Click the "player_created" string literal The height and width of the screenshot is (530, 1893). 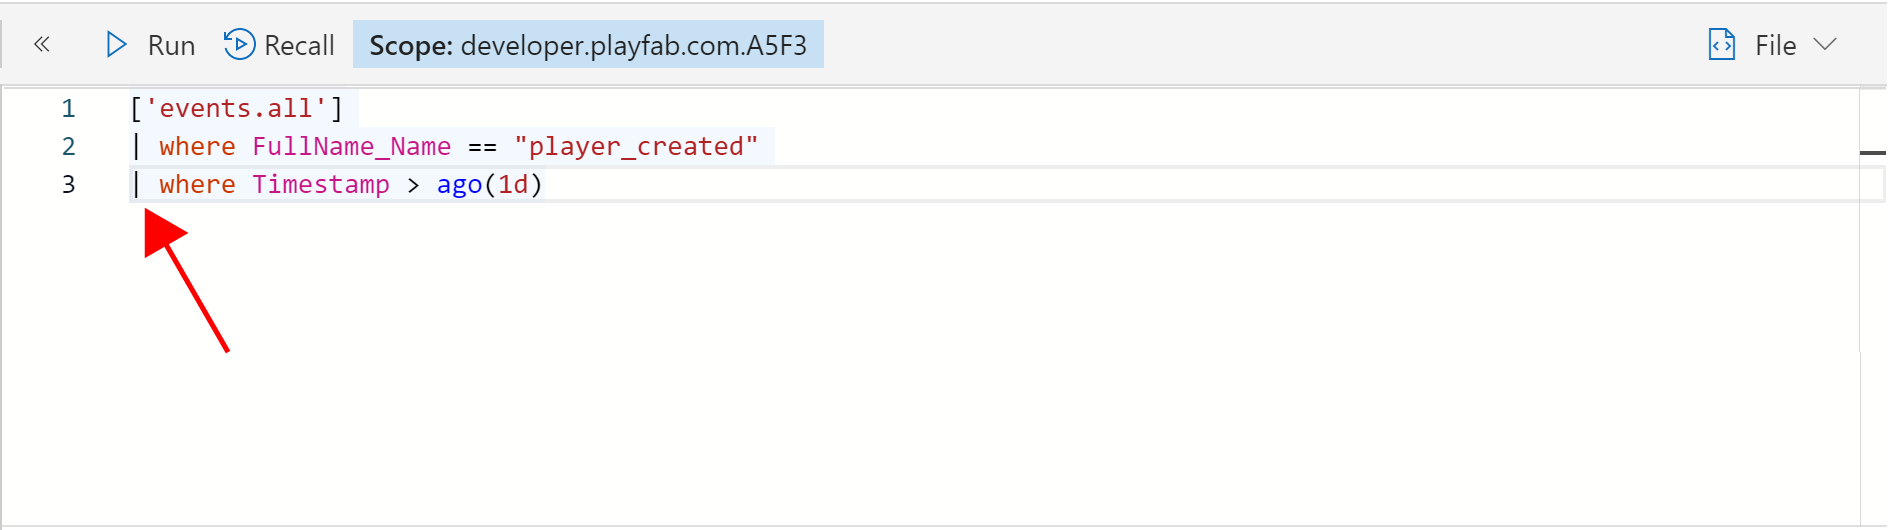pos(636,146)
